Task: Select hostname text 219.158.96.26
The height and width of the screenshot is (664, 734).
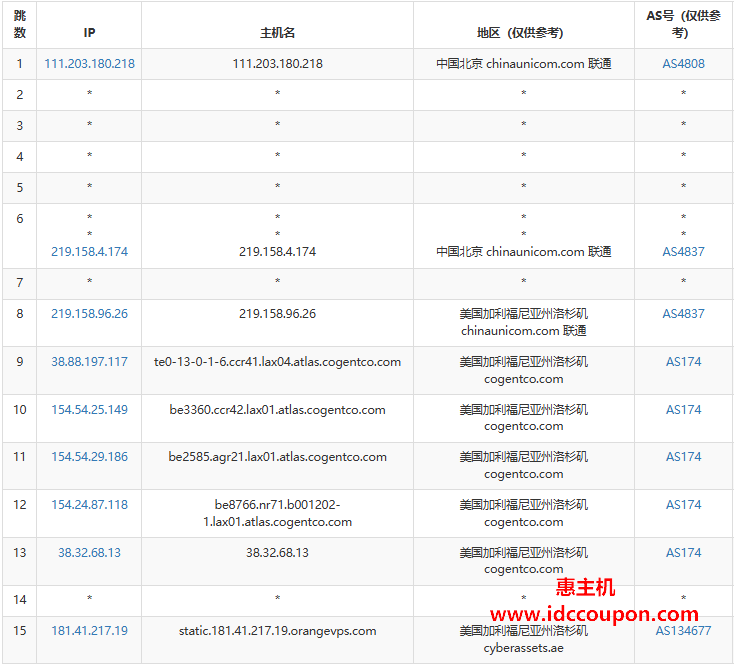Action: click(278, 314)
